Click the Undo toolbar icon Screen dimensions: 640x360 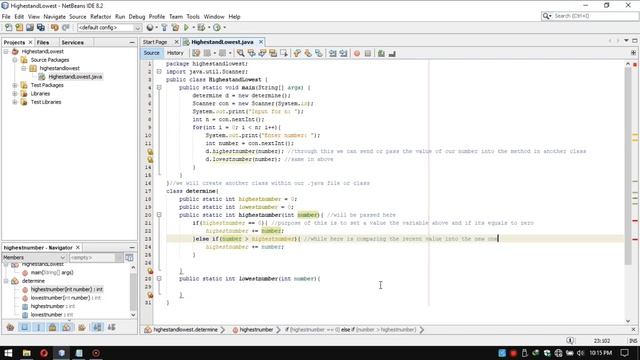pyautogui.click(x=54, y=27)
